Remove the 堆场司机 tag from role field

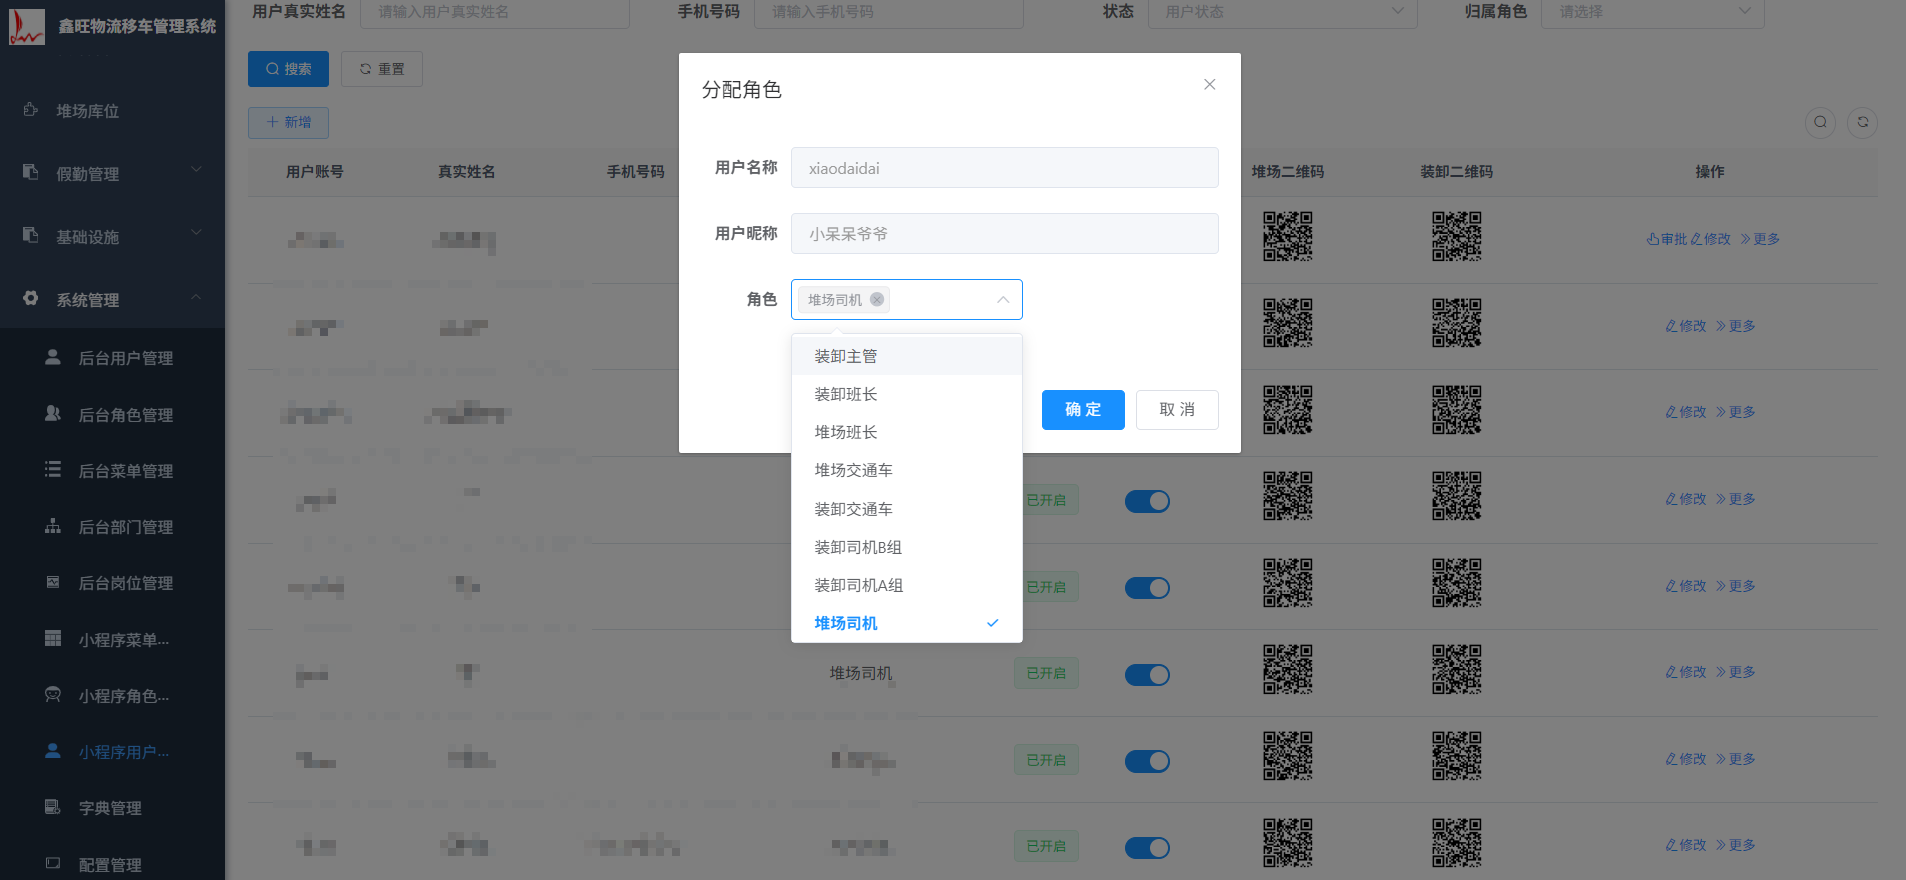(877, 299)
